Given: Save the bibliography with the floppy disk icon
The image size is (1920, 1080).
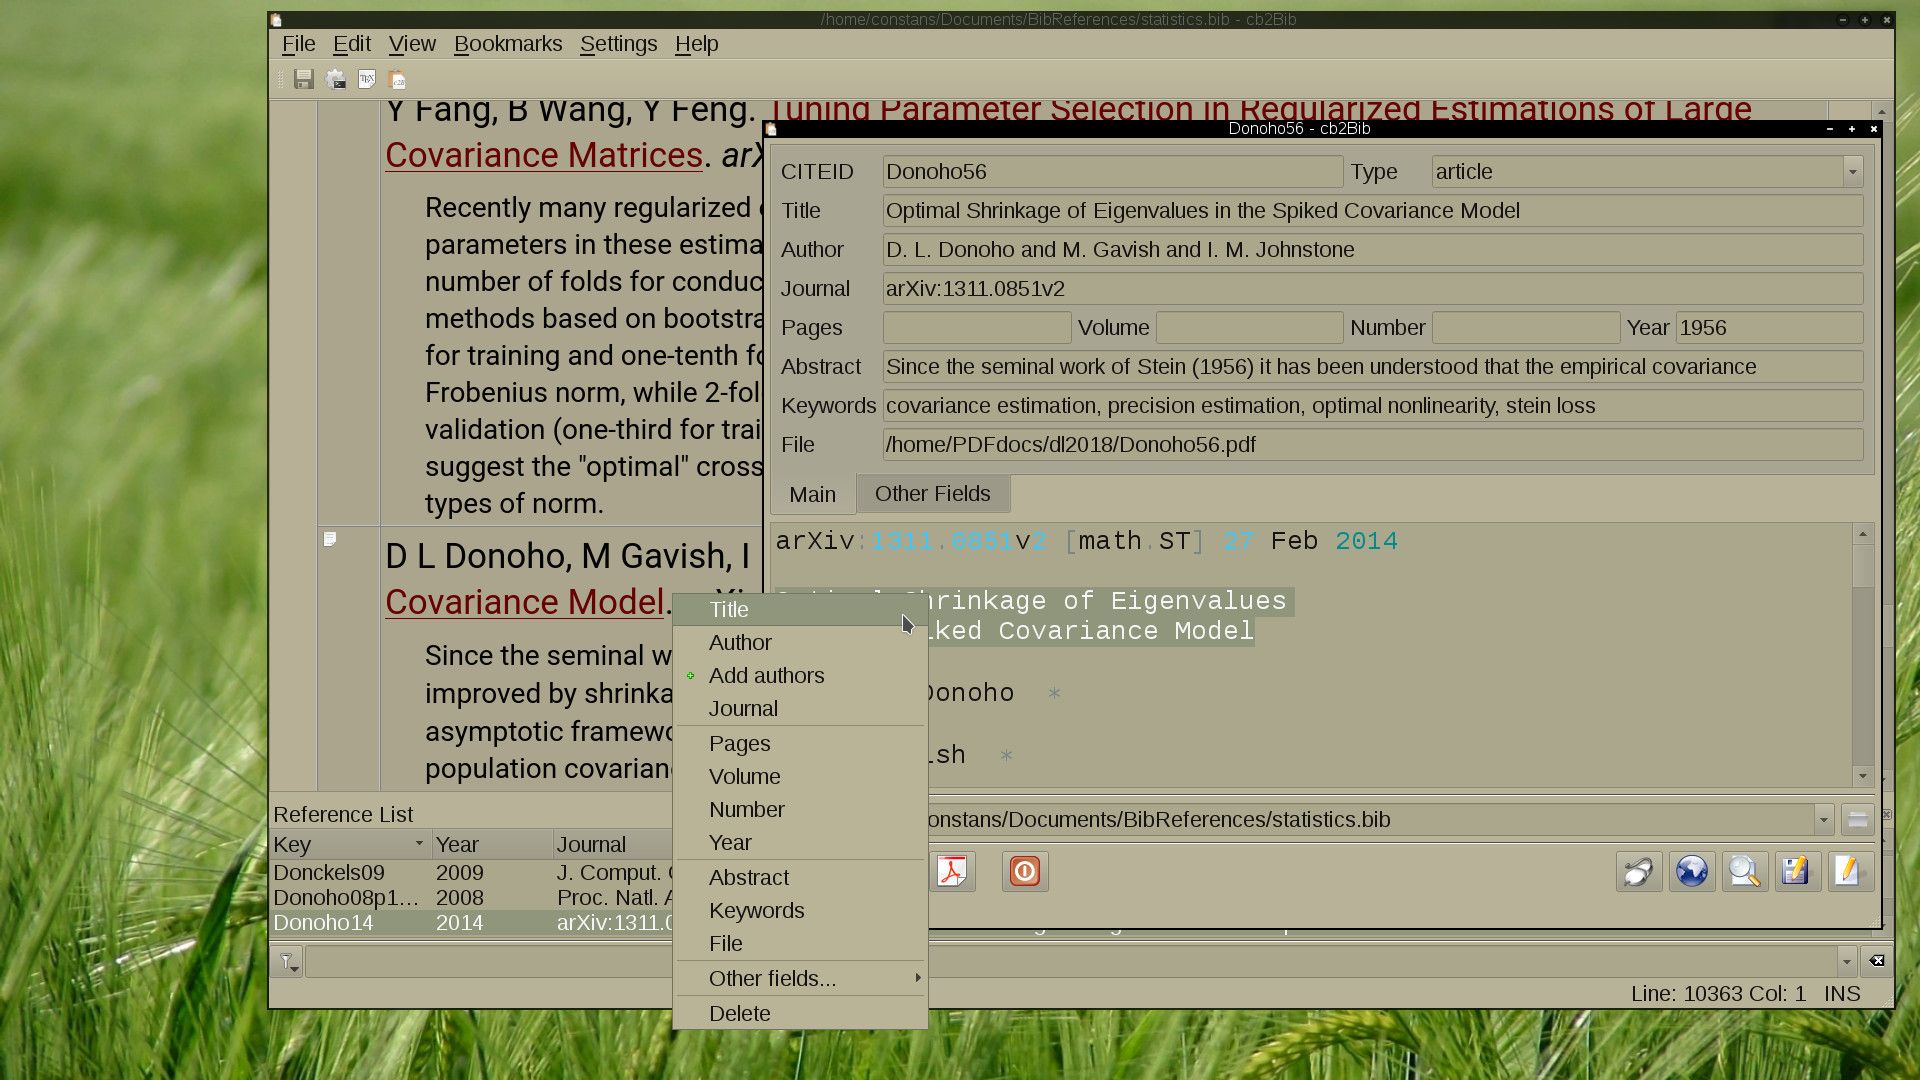Looking at the screenshot, I should [x=305, y=79].
